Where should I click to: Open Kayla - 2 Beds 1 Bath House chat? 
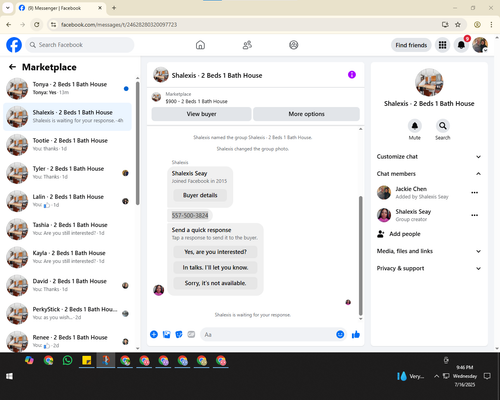coord(67,257)
